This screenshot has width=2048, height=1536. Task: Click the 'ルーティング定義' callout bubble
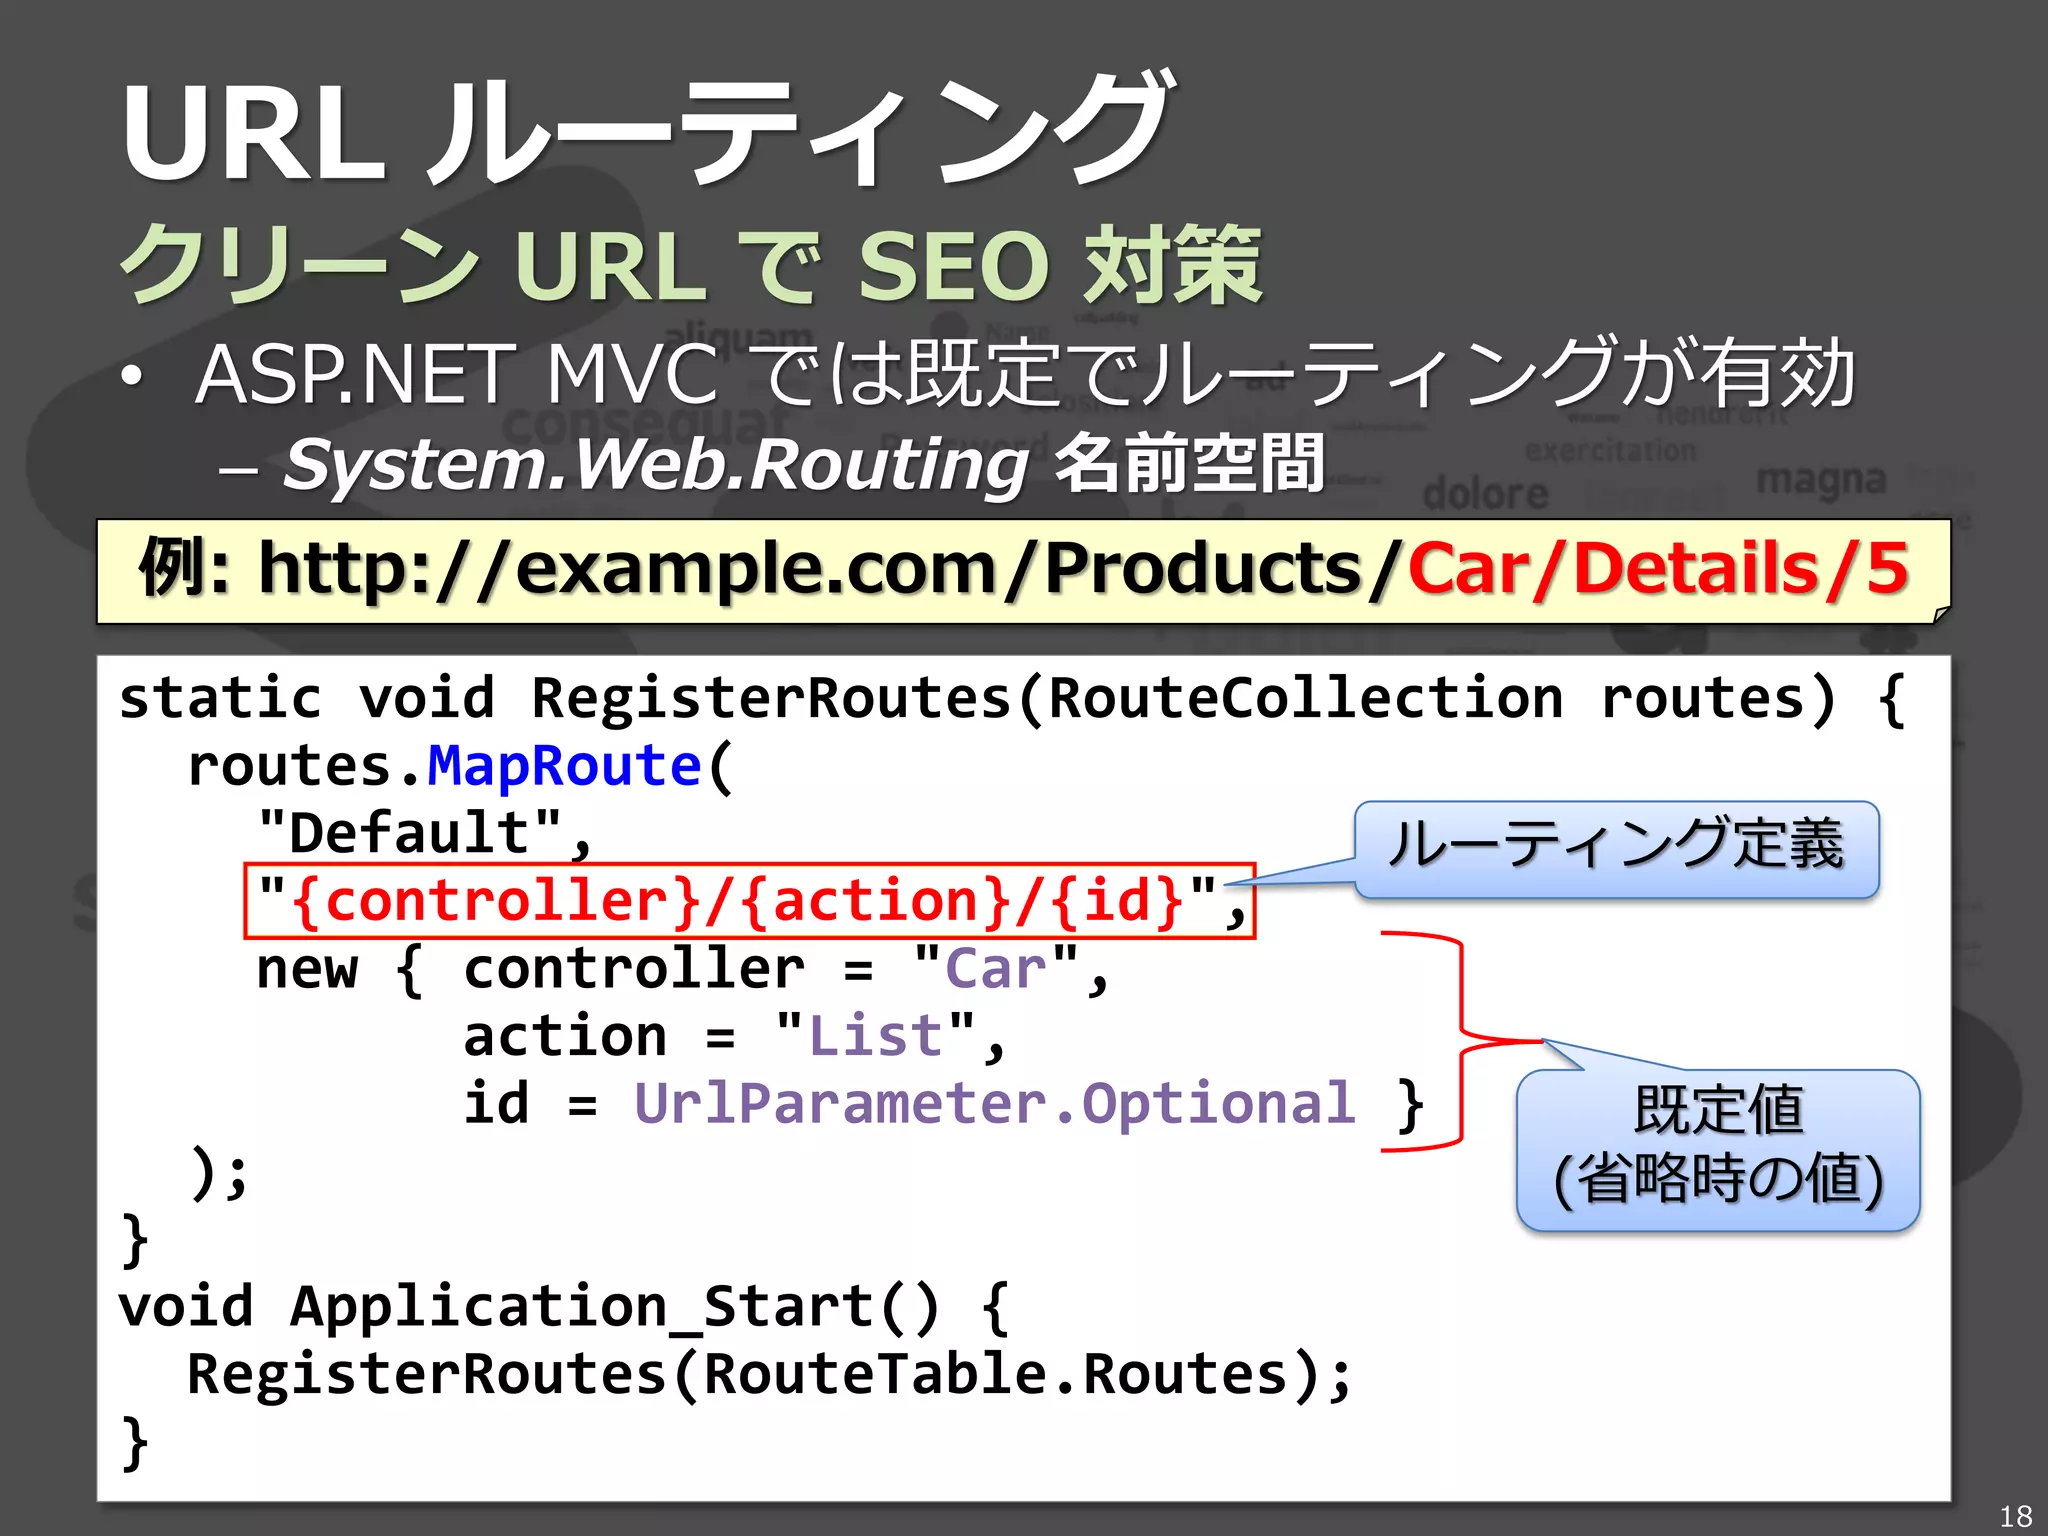[x=1617, y=849]
